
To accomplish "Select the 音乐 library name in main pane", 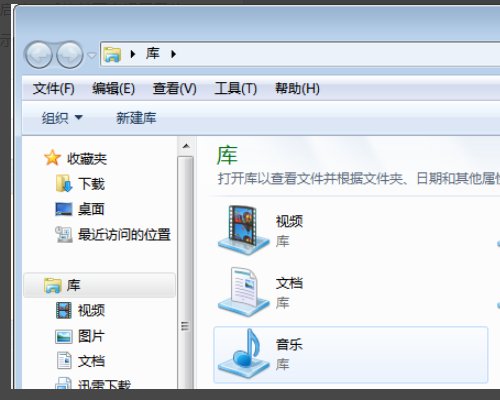I will coord(289,344).
